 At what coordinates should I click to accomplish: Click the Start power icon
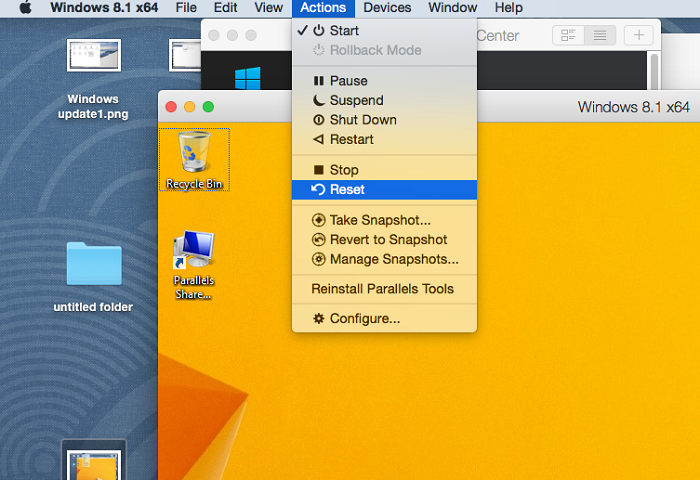pos(318,30)
